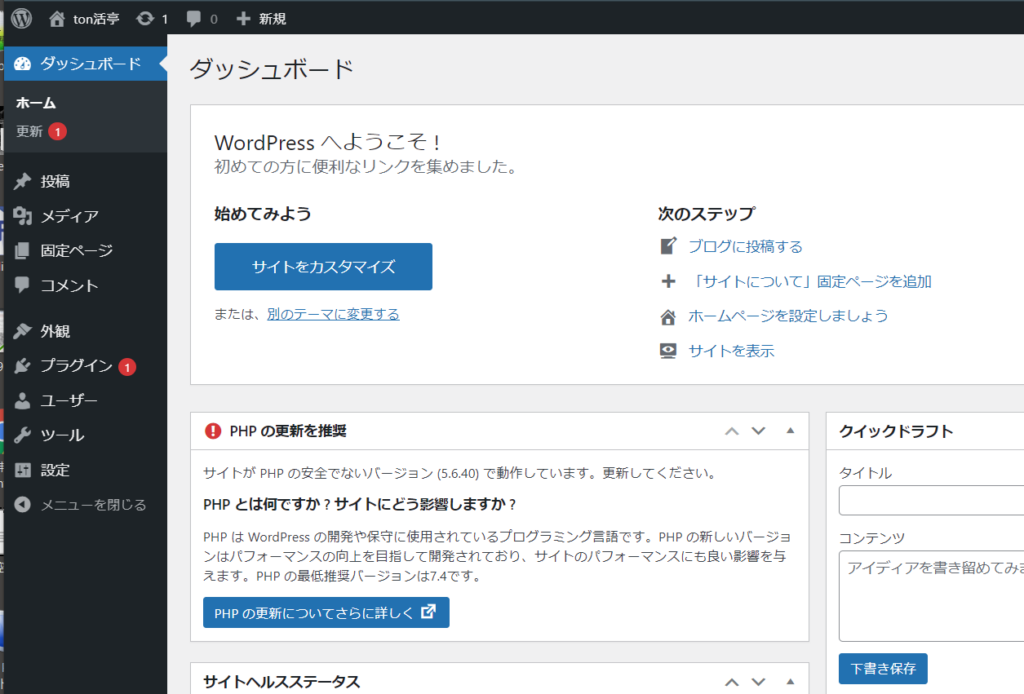Click the pages icon for 固定ページ
Screen dimensions: 1024x694
pos(23,250)
